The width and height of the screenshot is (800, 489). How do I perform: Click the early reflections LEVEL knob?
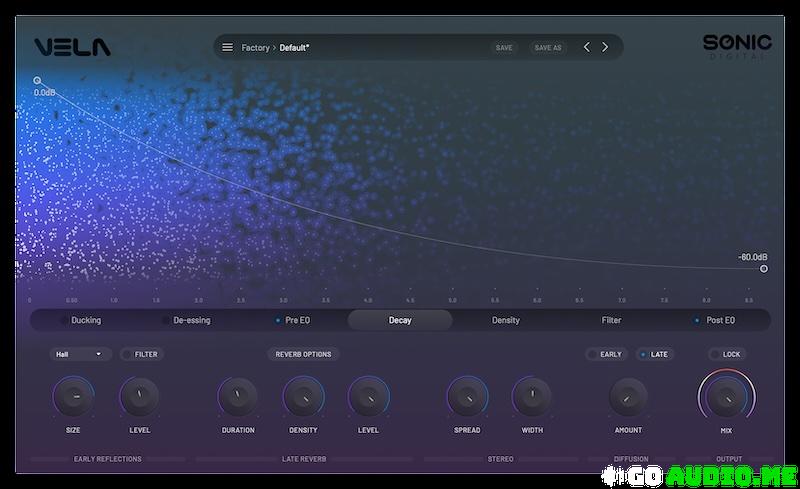pos(139,397)
